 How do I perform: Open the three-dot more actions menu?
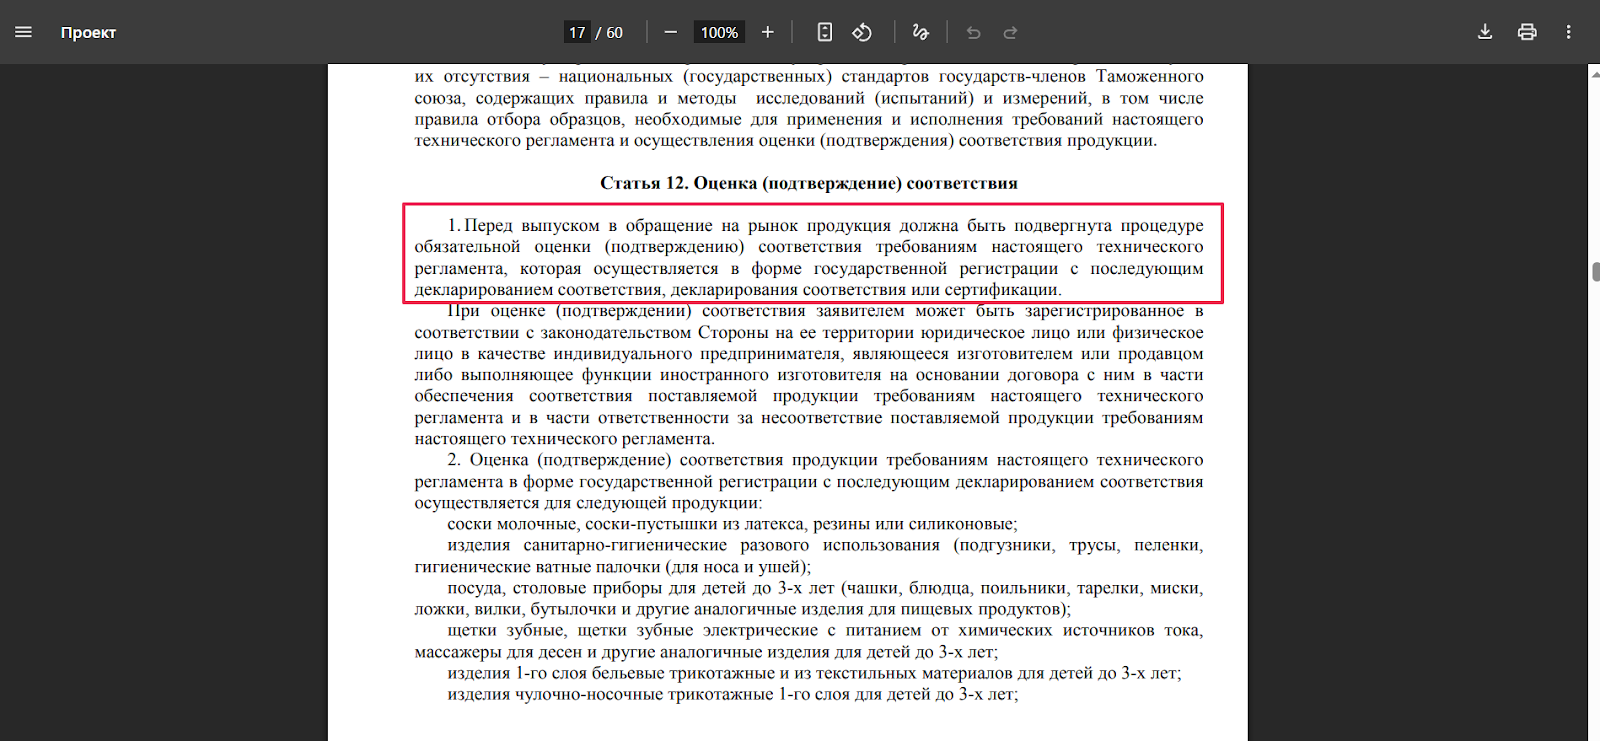point(1568,32)
